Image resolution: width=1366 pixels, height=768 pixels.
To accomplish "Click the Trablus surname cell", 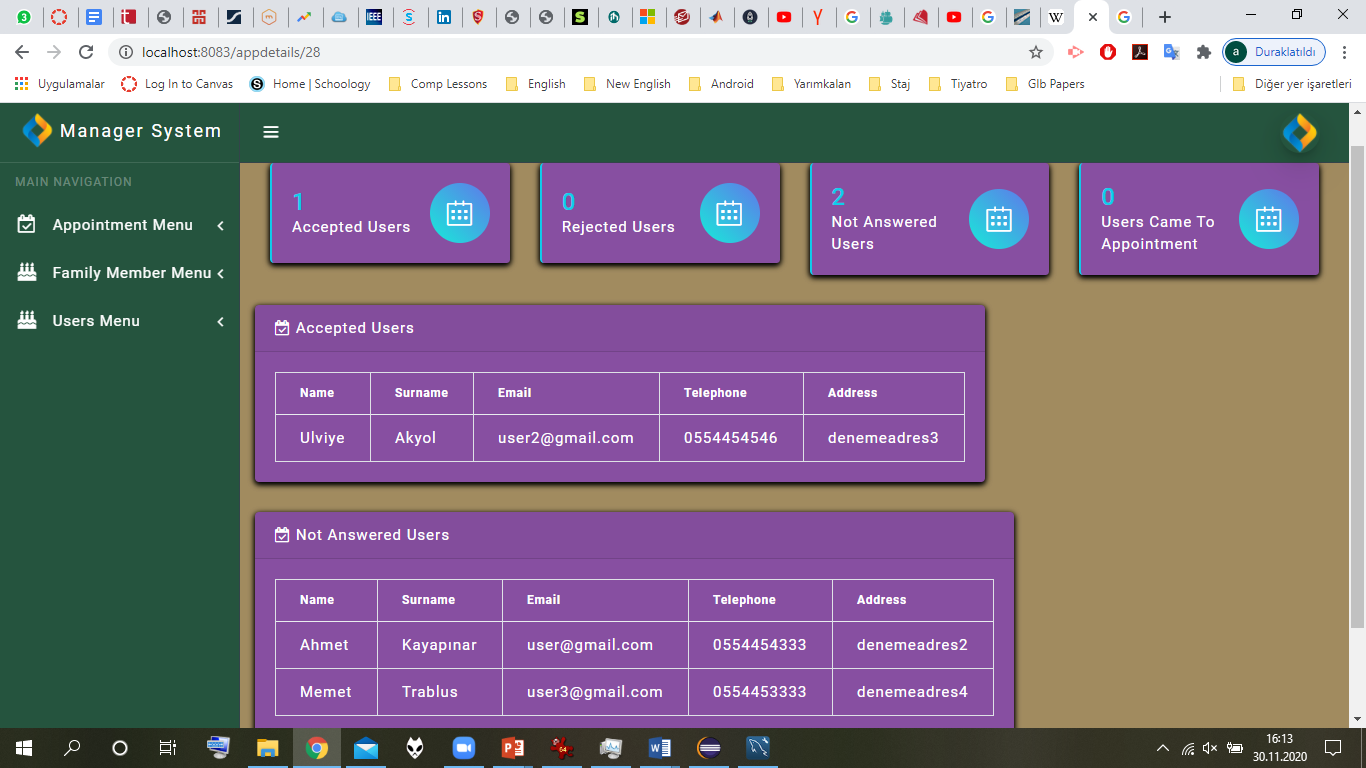I will coord(440,692).
